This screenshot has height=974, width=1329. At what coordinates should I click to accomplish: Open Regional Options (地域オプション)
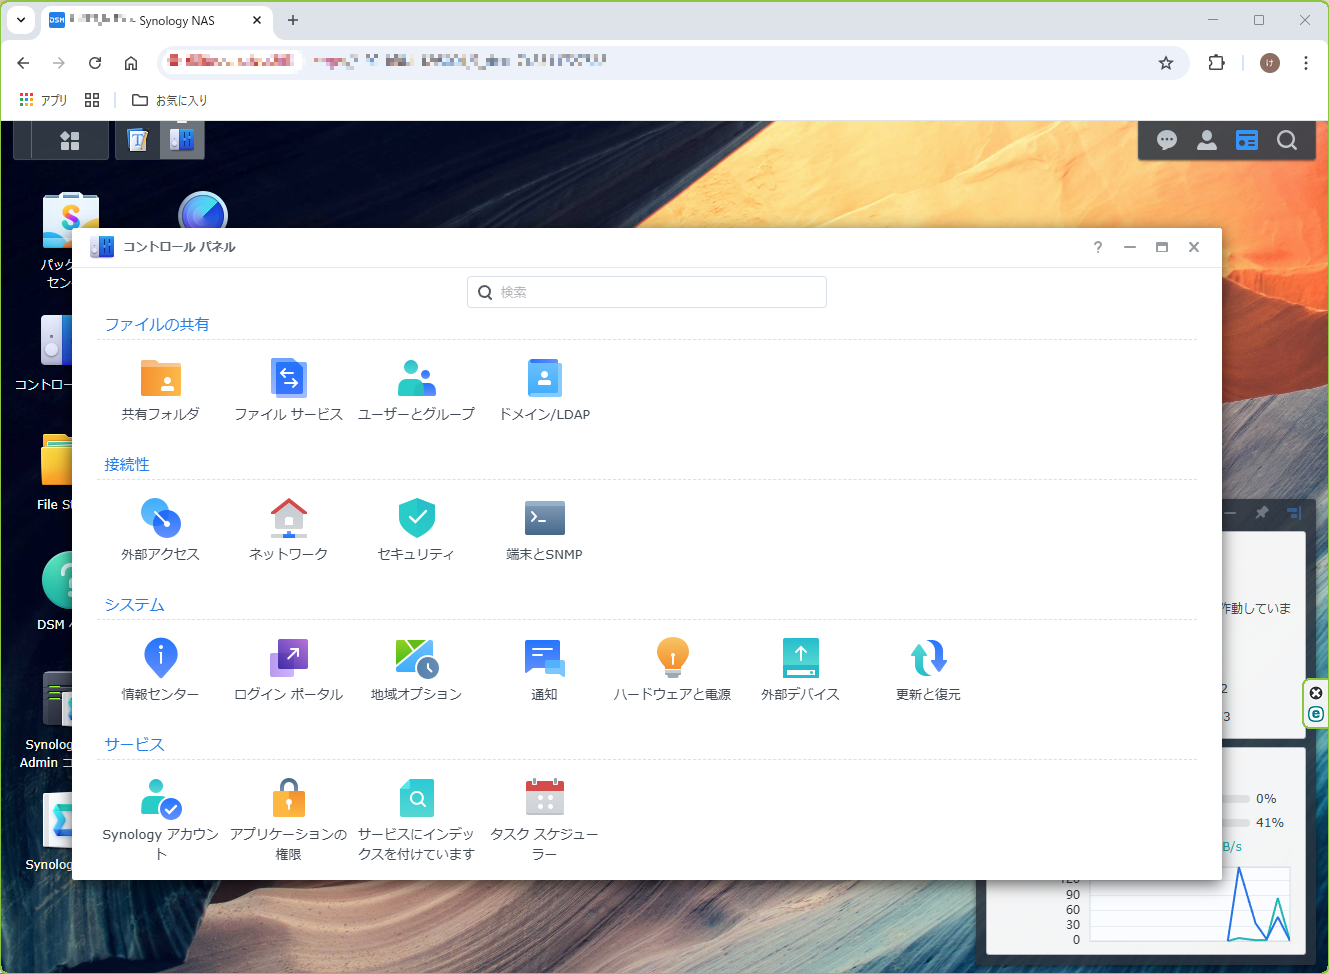[416, 670]
